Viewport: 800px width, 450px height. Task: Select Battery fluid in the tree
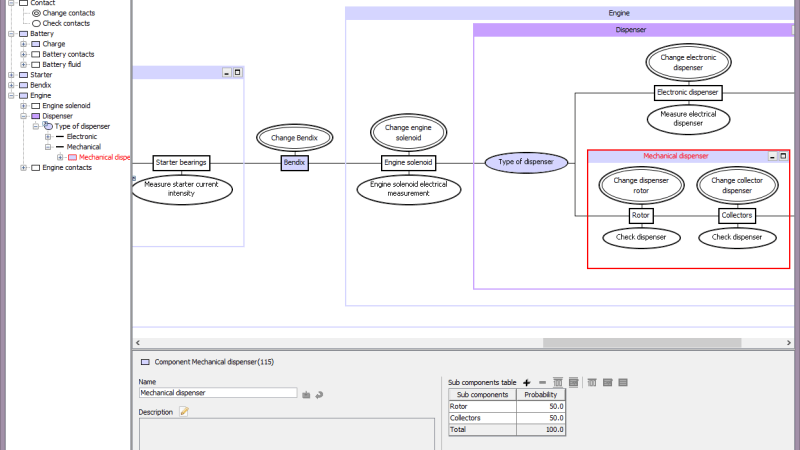tap(61, 64)
